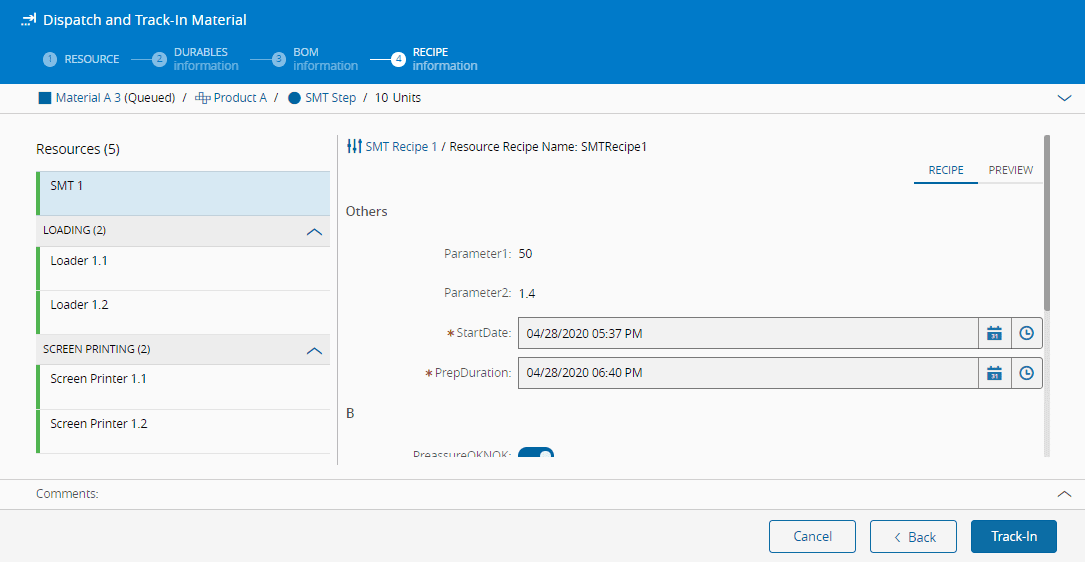Expand the Comments section
Viewport: 1085px width, 562px height.
(1064, 494)
